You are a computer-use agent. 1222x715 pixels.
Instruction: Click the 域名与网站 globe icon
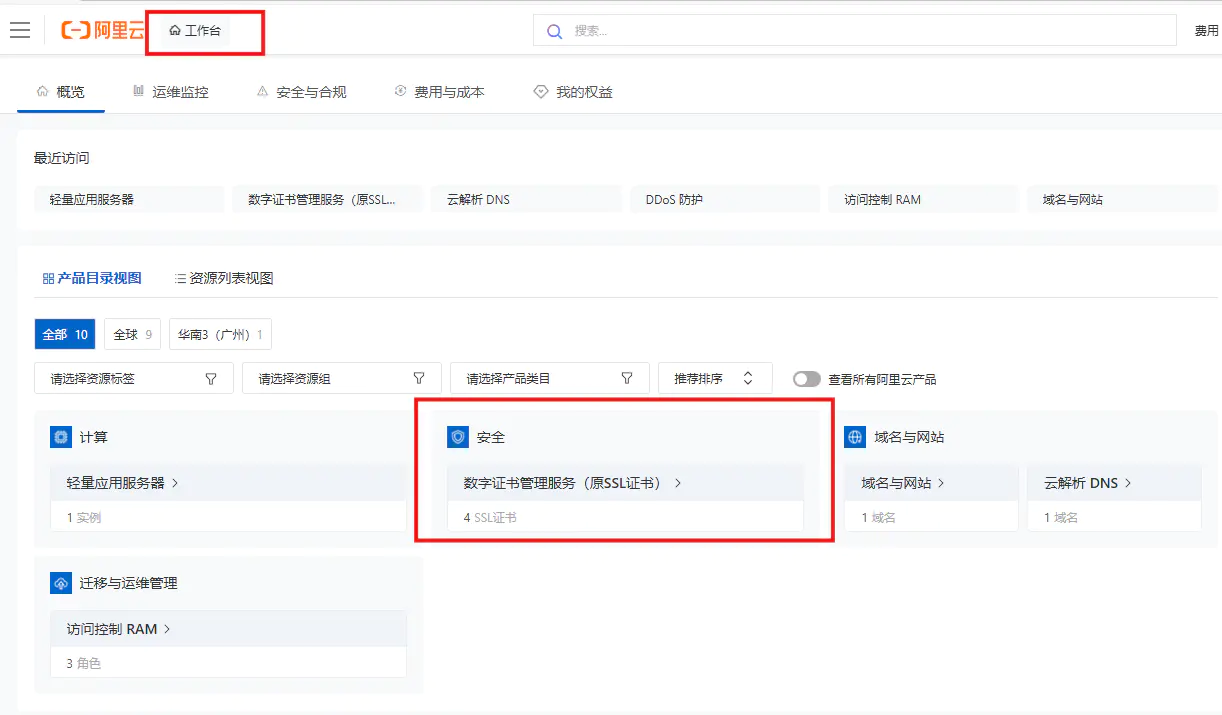tap(855, 437)
